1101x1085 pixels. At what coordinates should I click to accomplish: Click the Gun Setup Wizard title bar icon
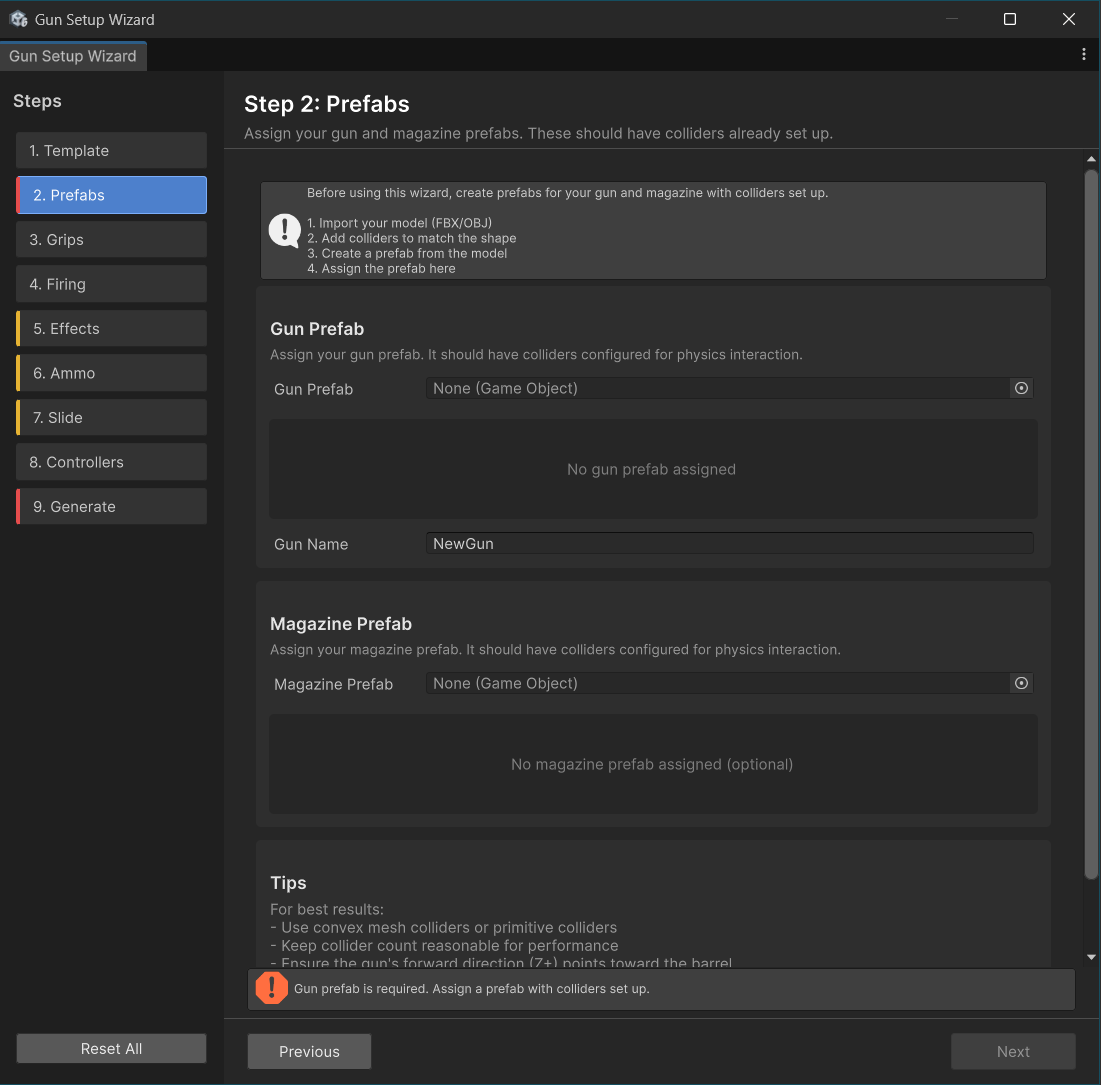(x=18, y=19)
